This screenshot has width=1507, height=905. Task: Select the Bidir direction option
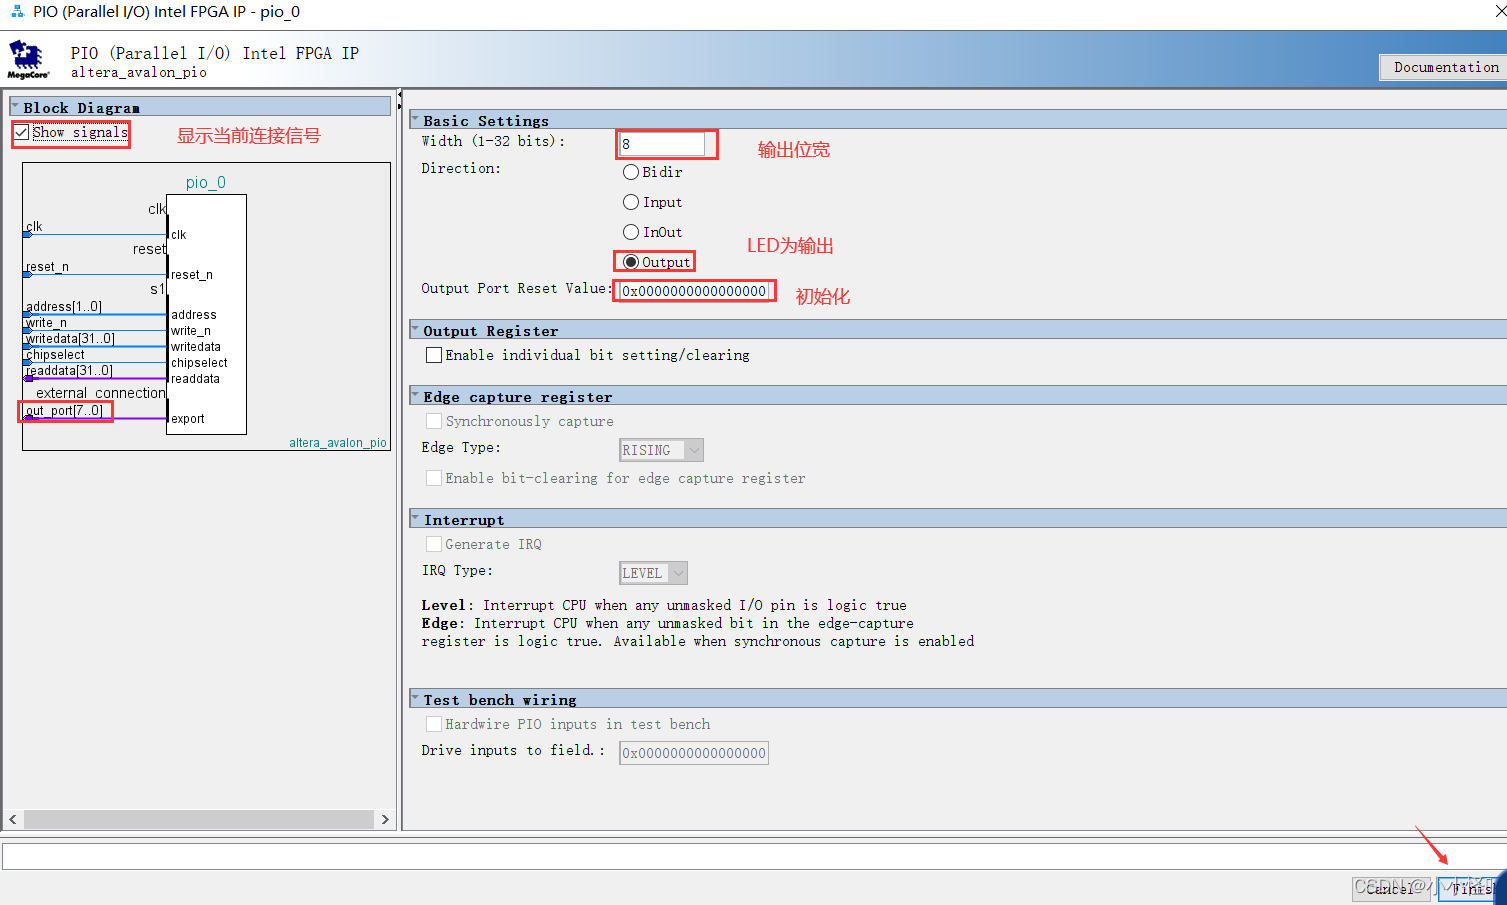631,172
